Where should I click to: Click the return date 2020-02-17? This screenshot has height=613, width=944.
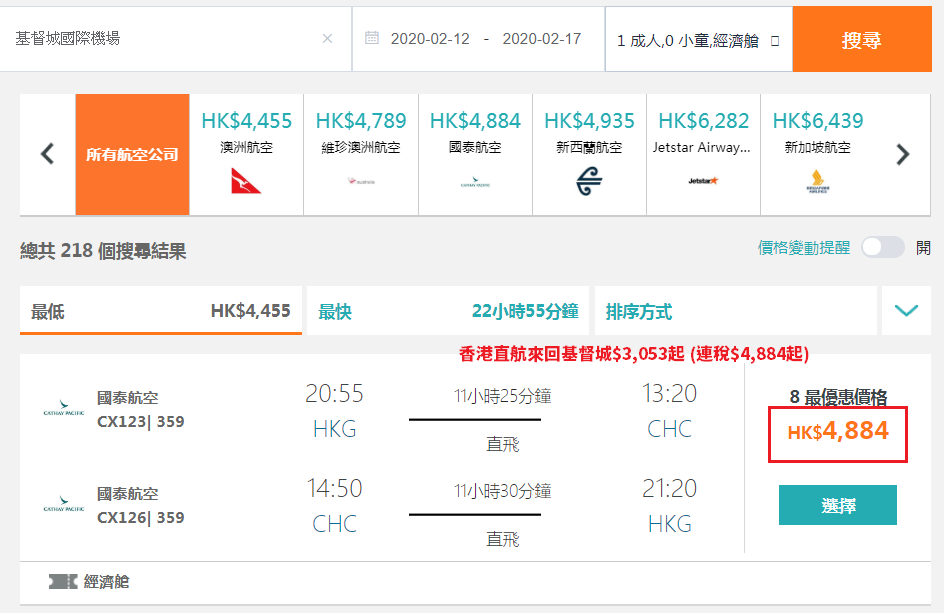(542, 39)
